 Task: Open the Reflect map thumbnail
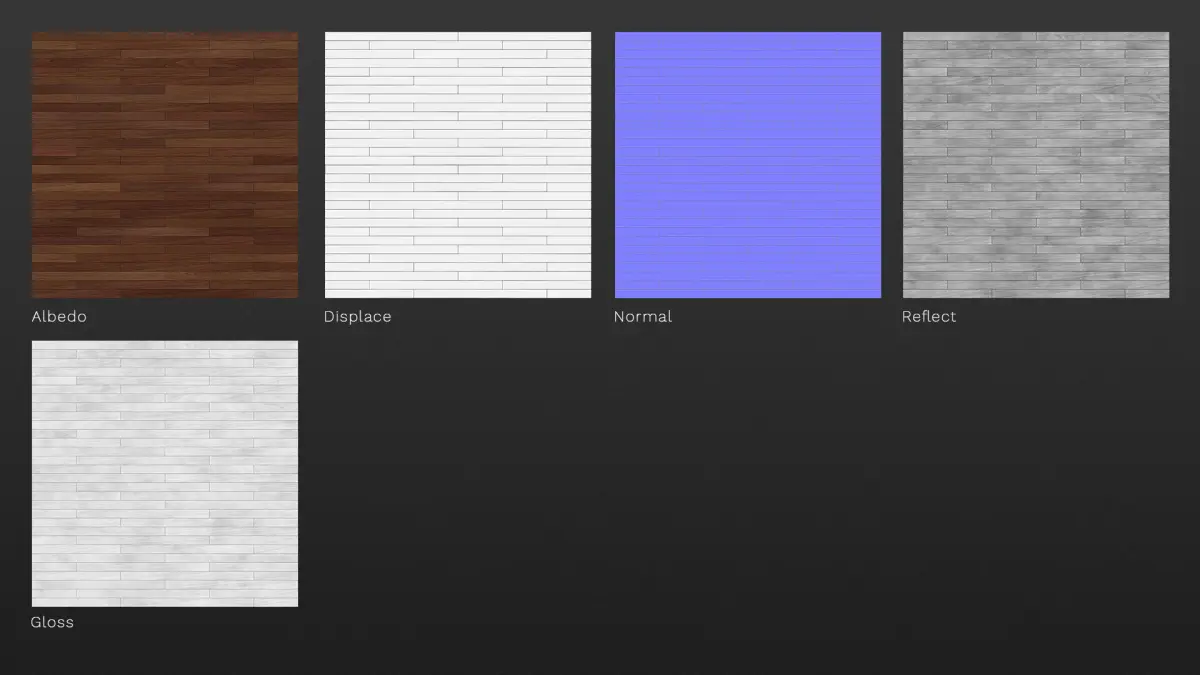pos(1036,165)
